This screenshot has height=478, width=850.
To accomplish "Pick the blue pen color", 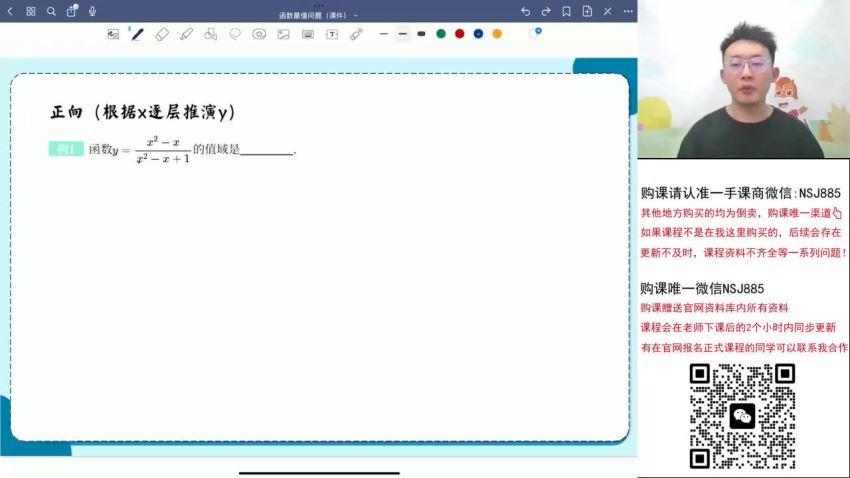I will click(478, 34).
